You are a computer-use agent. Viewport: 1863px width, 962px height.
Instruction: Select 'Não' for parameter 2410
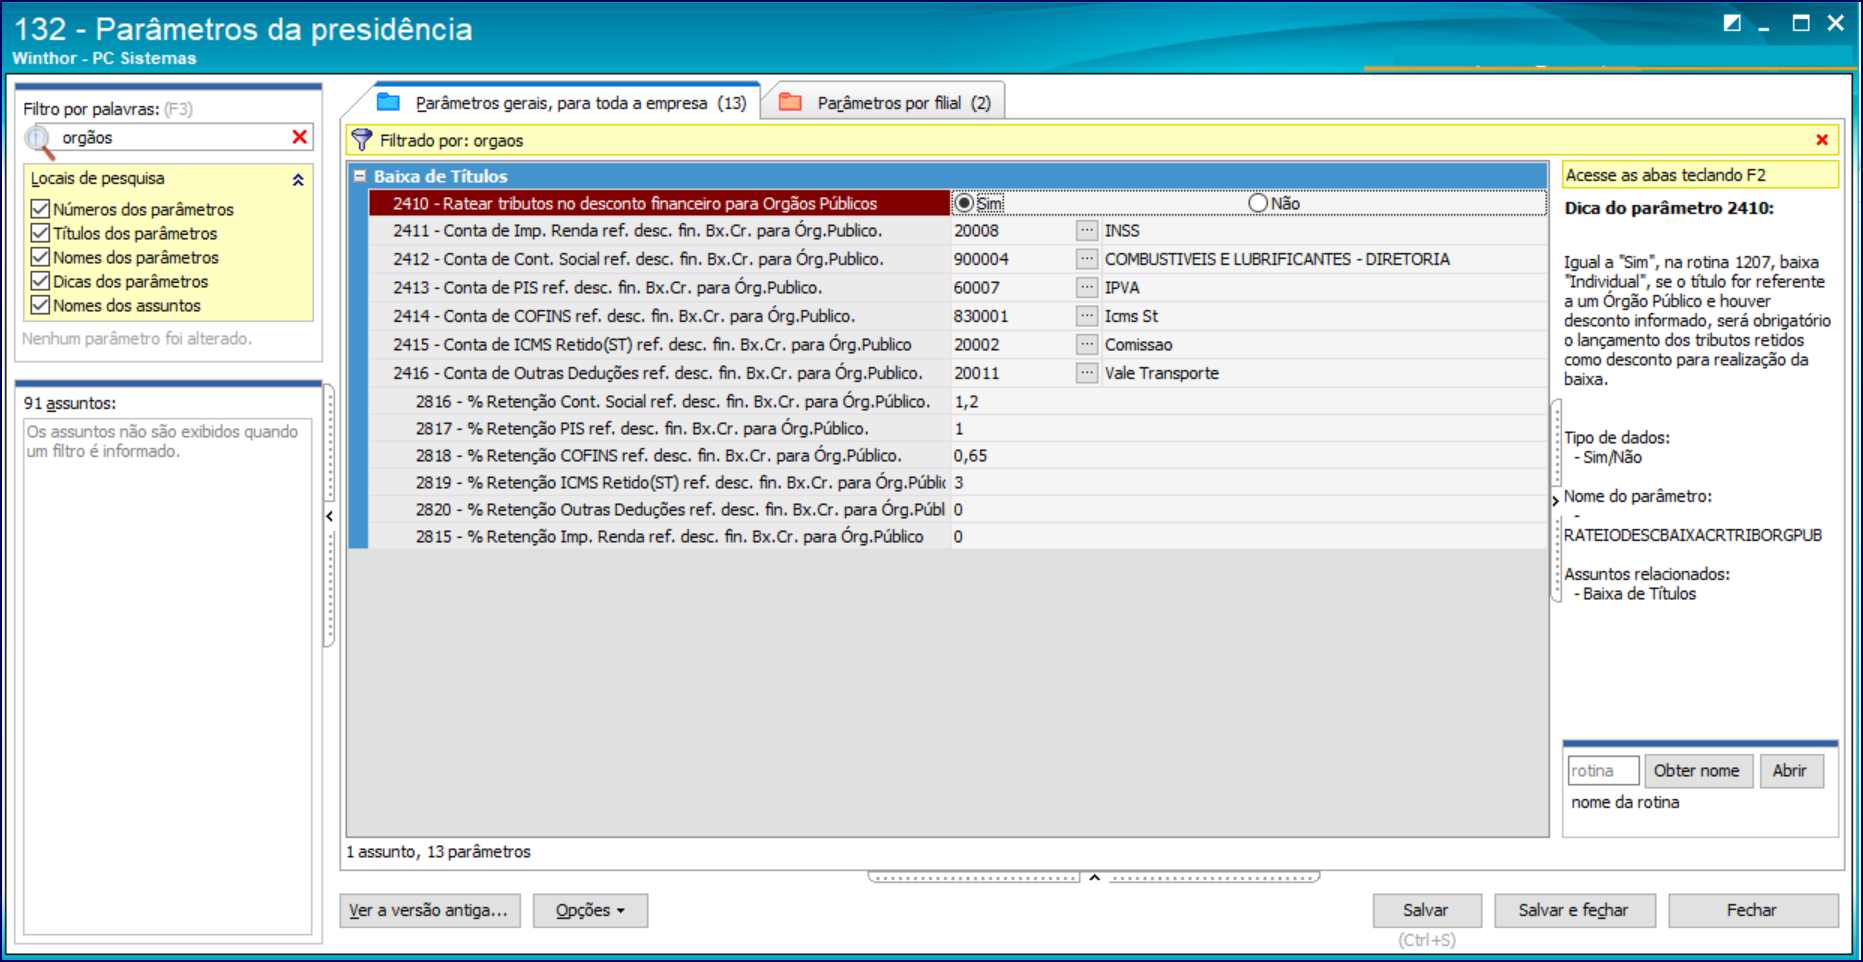1258,203
